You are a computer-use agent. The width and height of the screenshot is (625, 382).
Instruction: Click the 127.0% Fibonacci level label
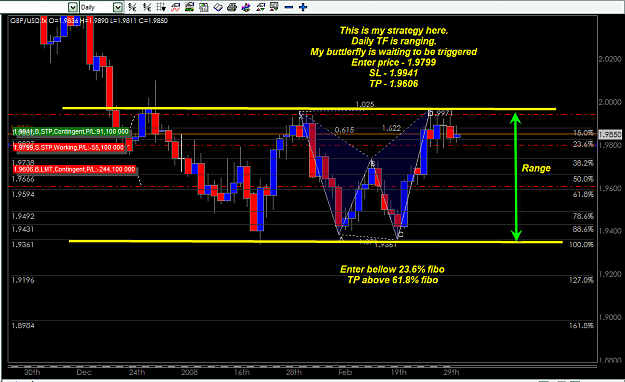[x=582, y=280]
